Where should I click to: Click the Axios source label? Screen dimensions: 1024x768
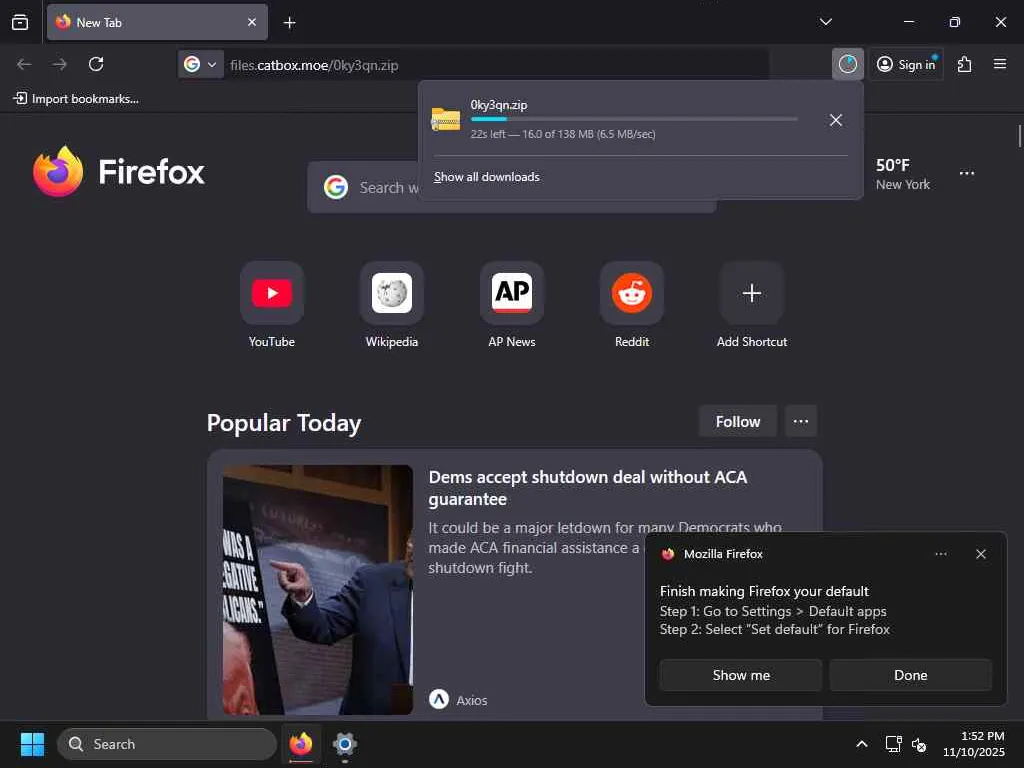[458, 700]
